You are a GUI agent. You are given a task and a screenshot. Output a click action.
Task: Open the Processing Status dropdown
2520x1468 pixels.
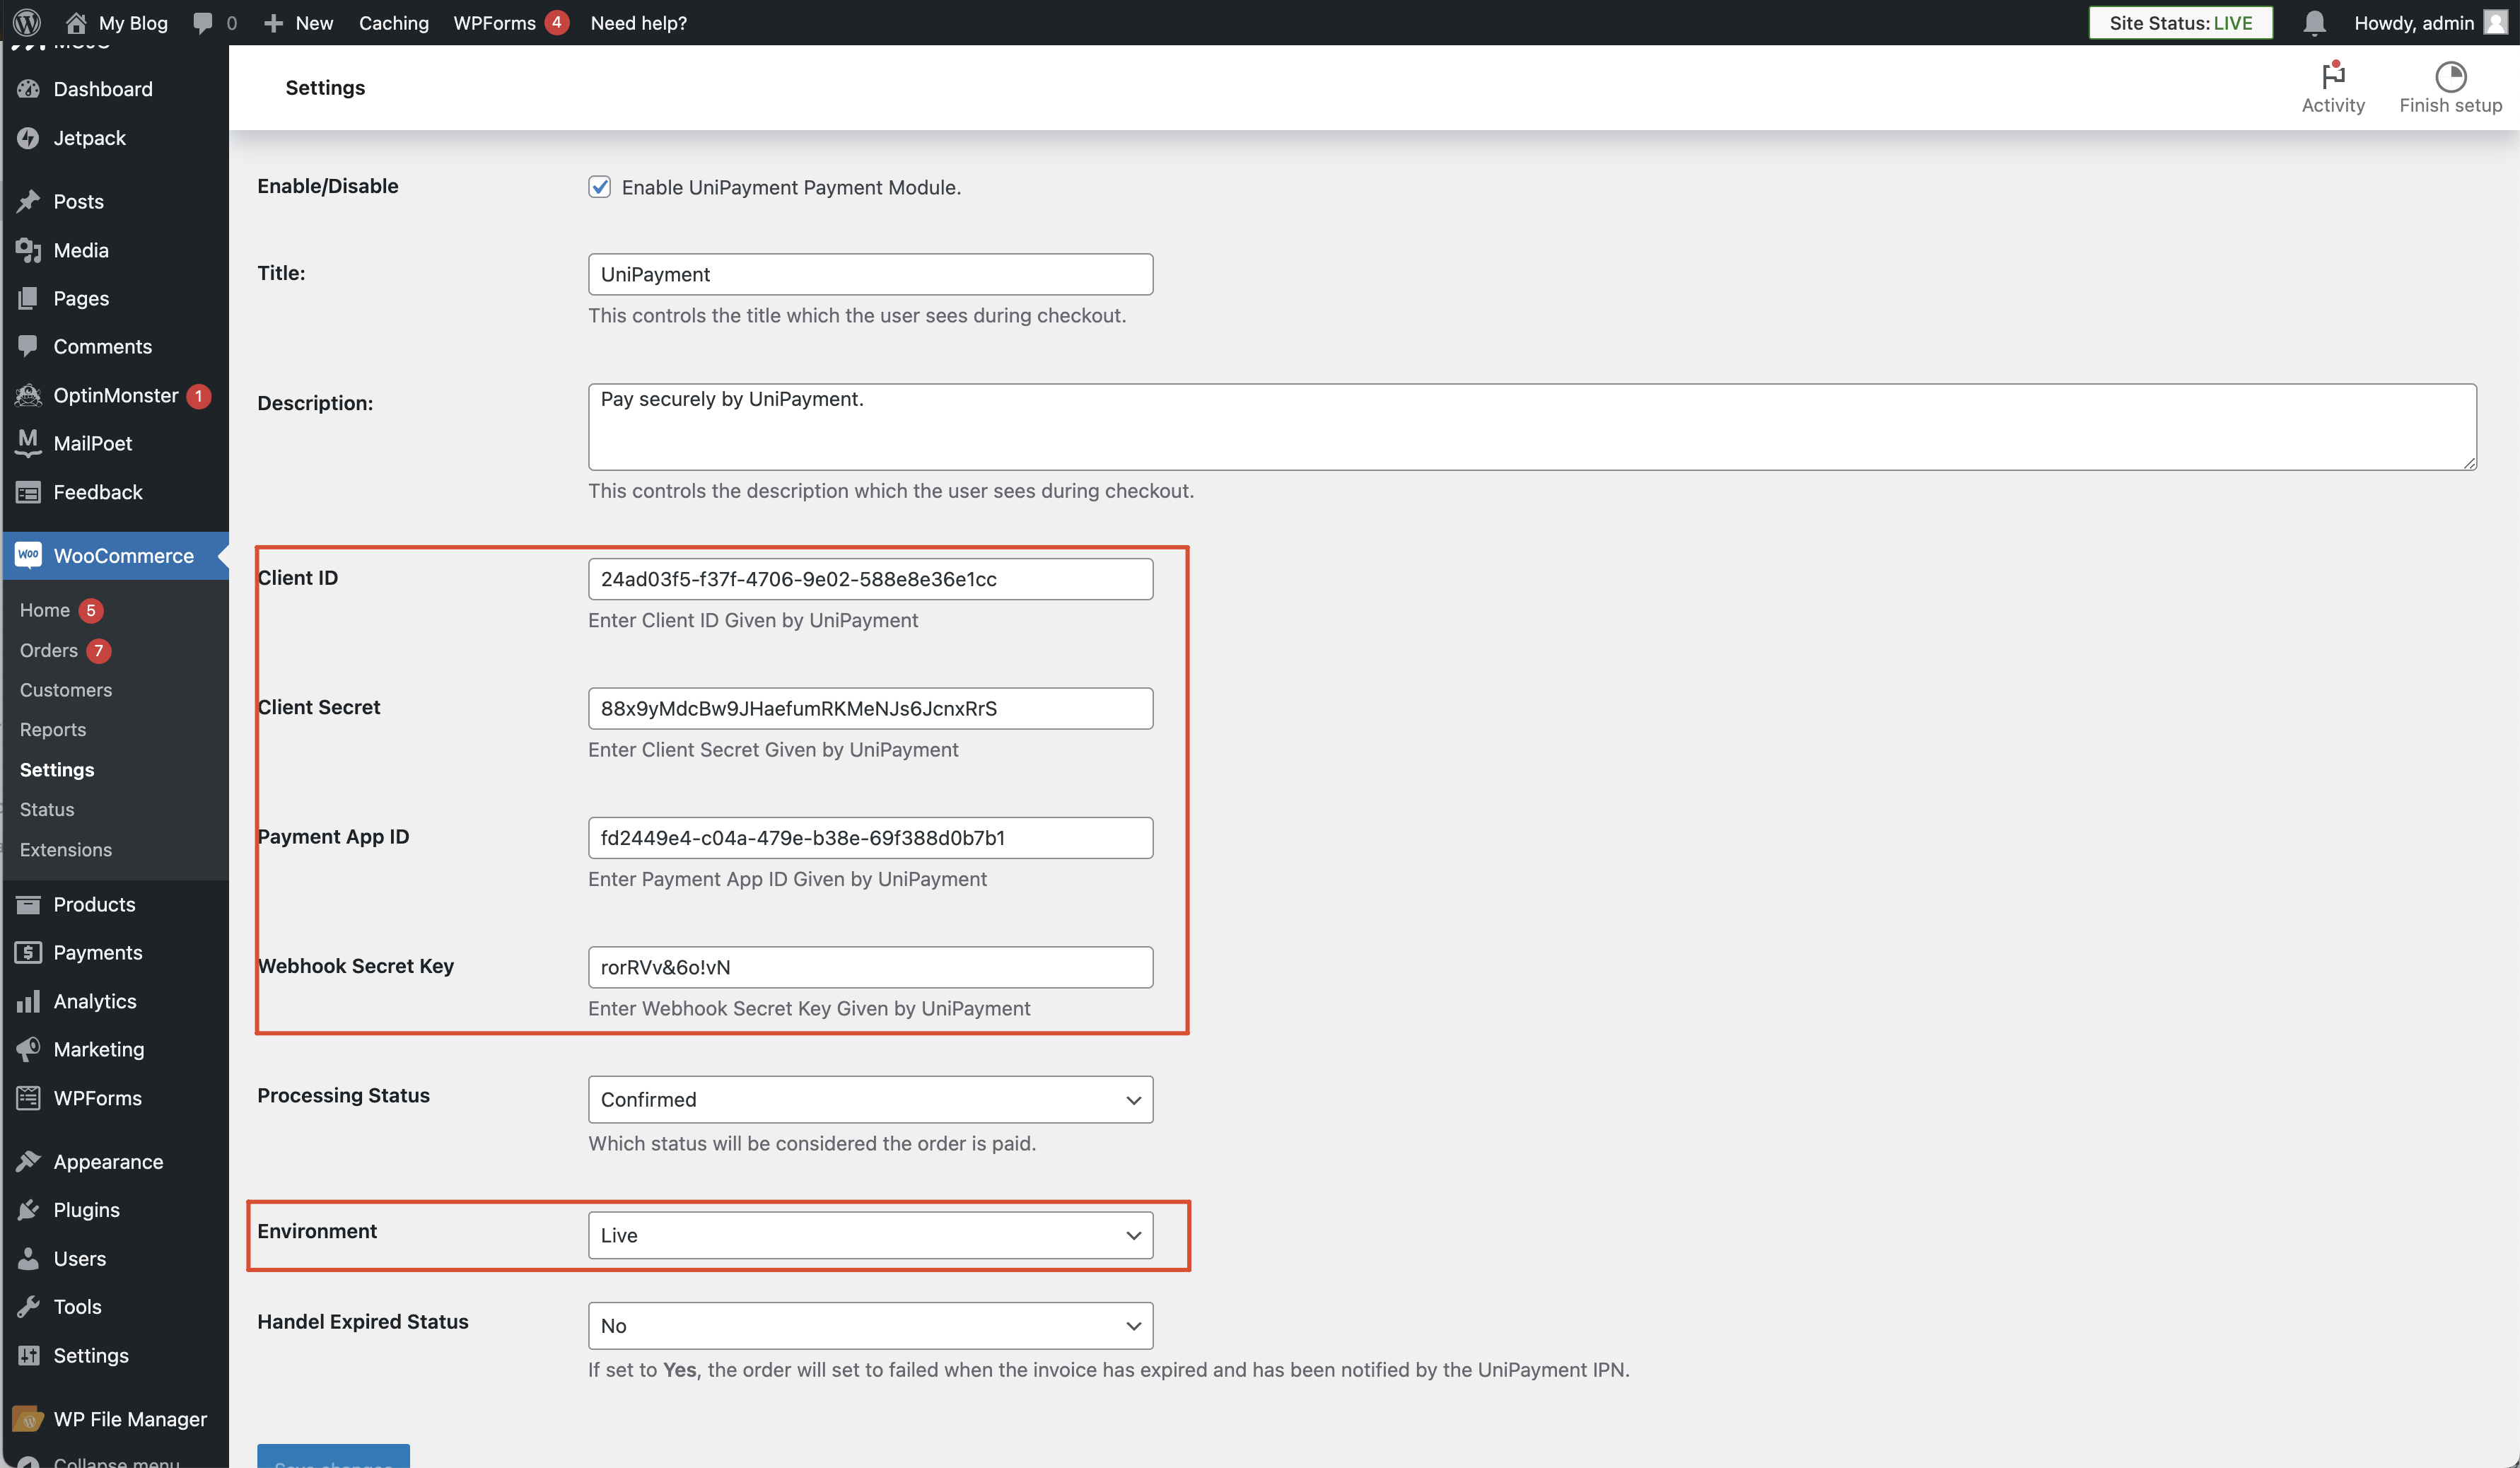point(870,1099)
